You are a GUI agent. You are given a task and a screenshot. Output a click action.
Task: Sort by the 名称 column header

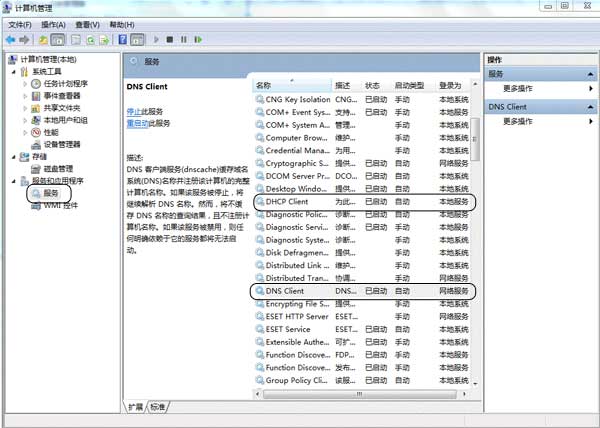pyautogui.click(x=290, y=85)
